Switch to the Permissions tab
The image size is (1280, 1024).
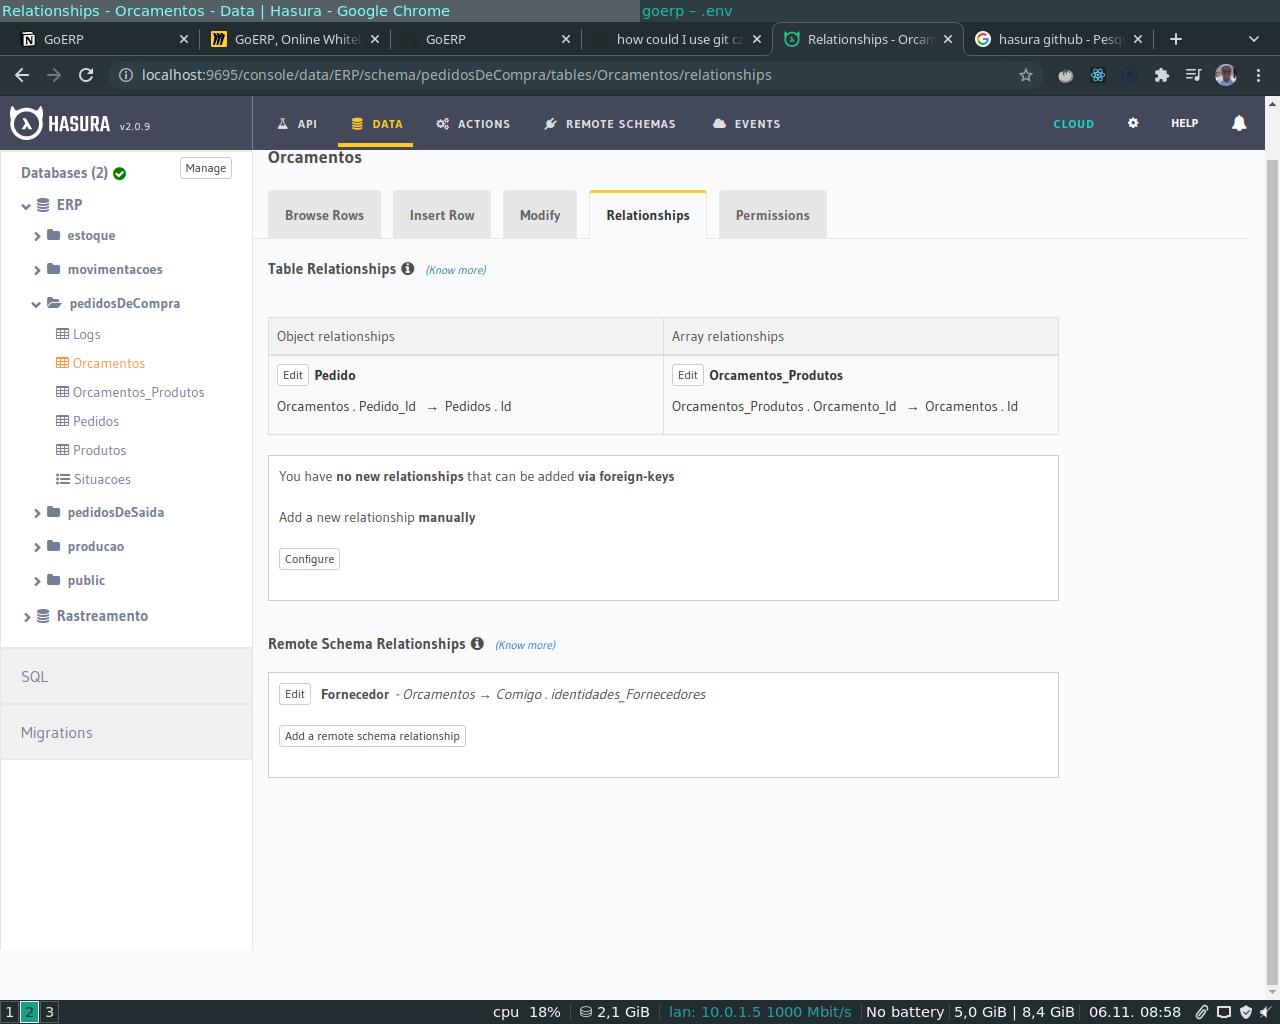(772, 214)
